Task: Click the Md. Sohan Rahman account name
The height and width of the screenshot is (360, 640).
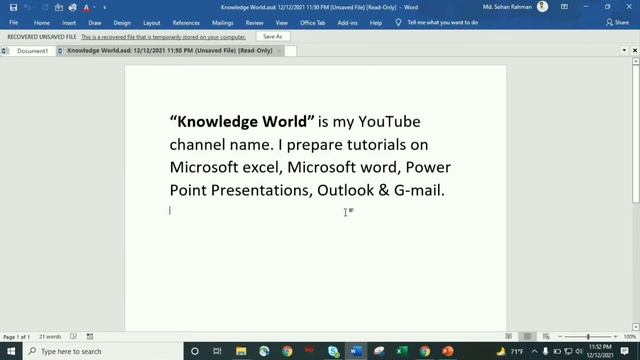Action: coord(507,7)
